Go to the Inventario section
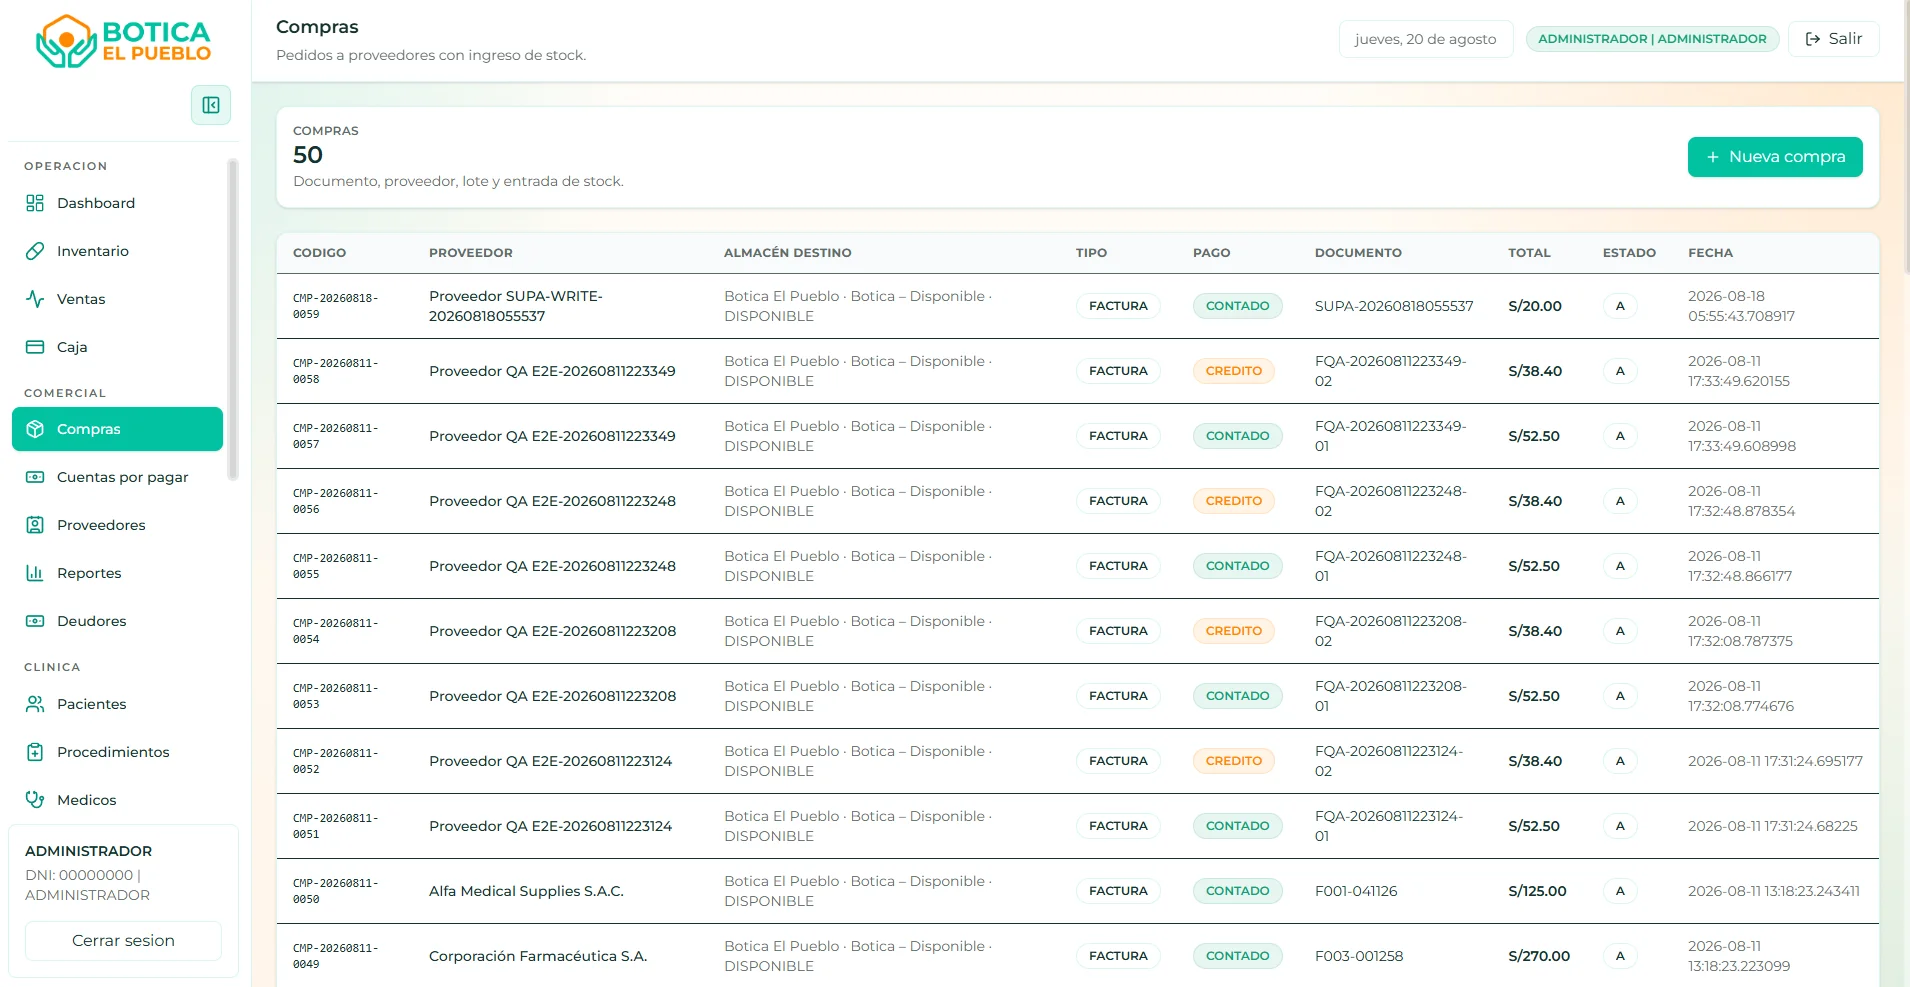The width and height of the screenshot is (1910, 987). coord(117,251)
